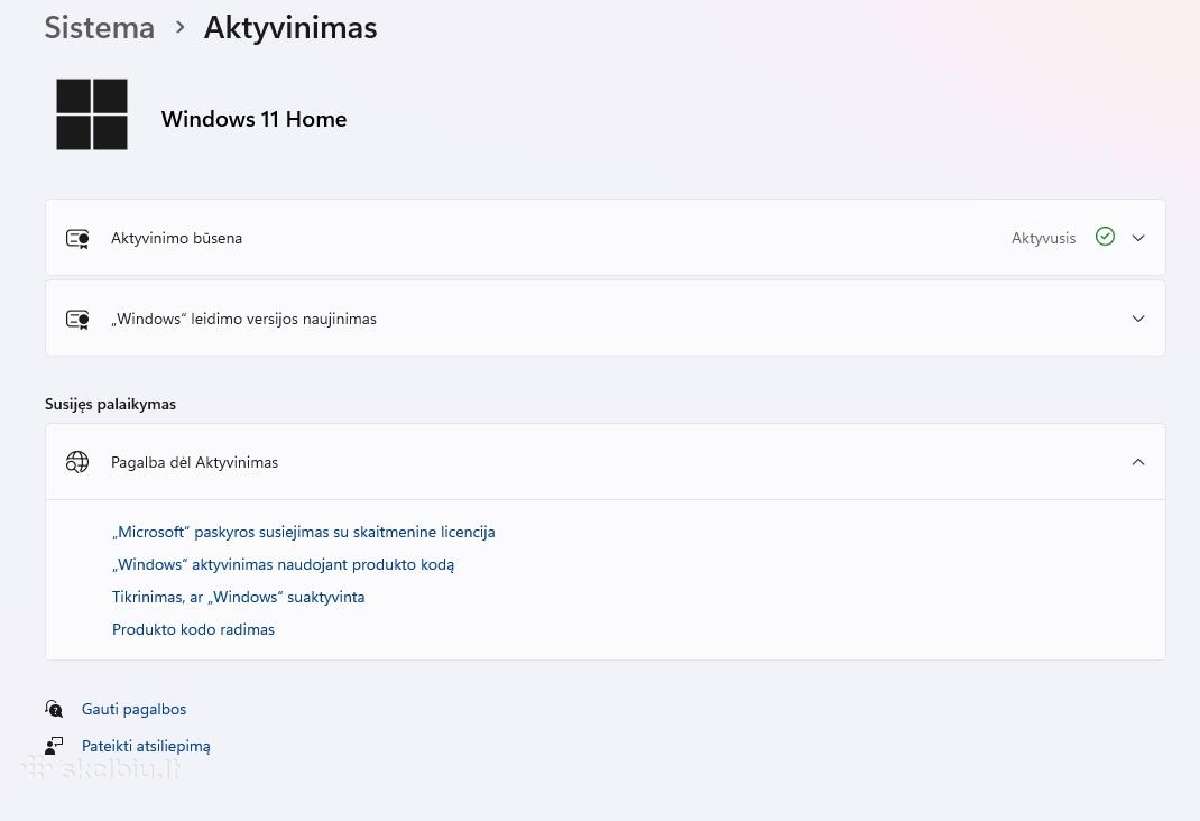
Task: Click the Aktyvinimas breadcrumb title
Action: (291, 28)
